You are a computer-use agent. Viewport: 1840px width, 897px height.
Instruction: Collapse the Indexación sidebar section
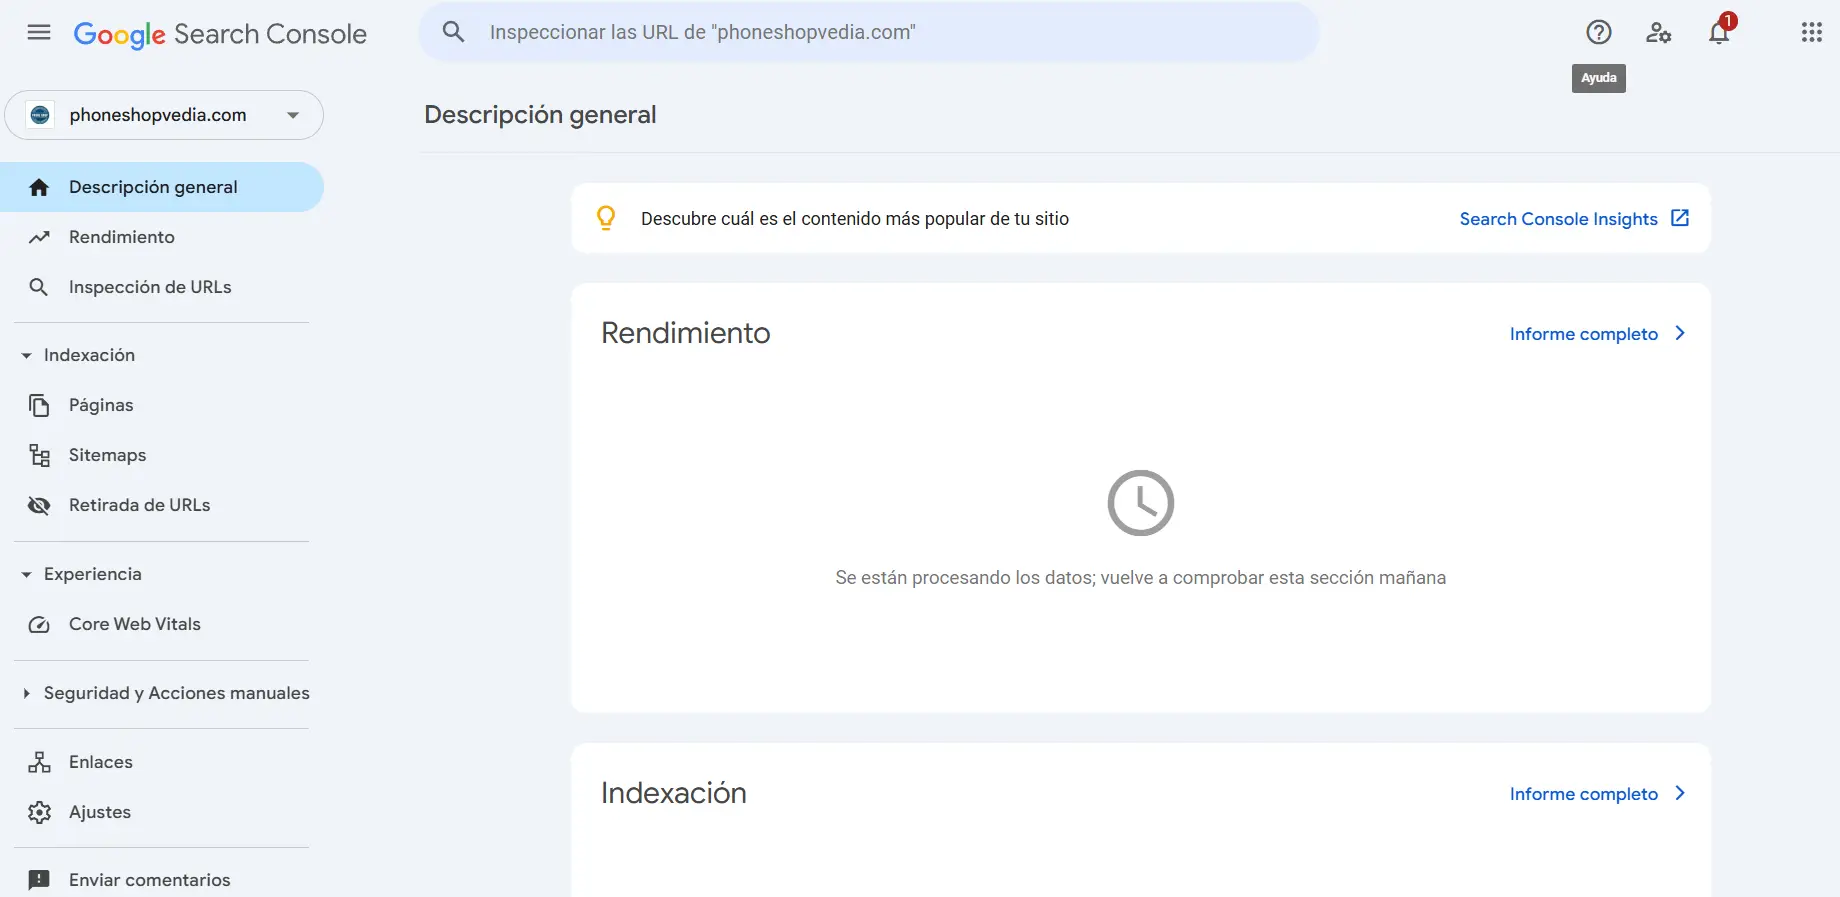[26, 355]
